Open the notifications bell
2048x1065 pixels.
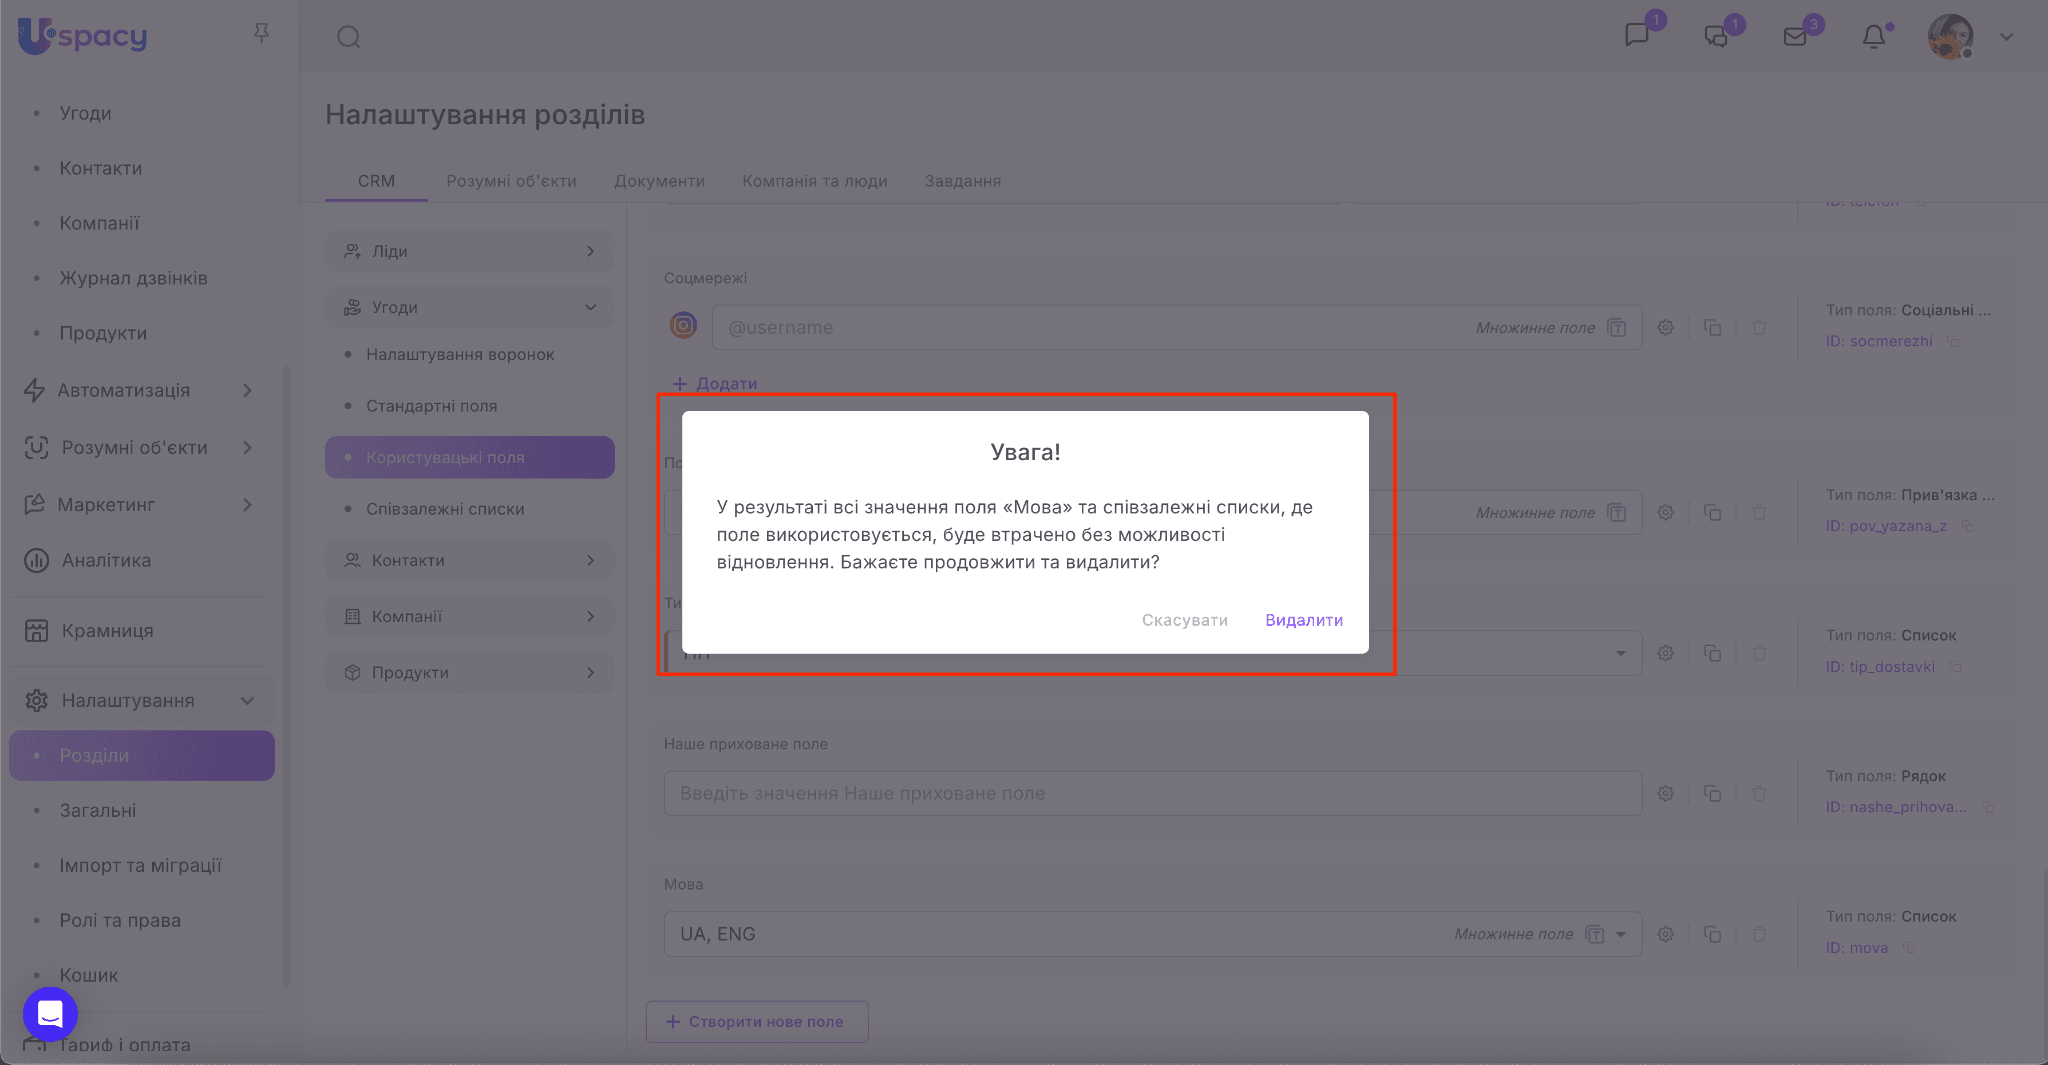pos(1873,37)
